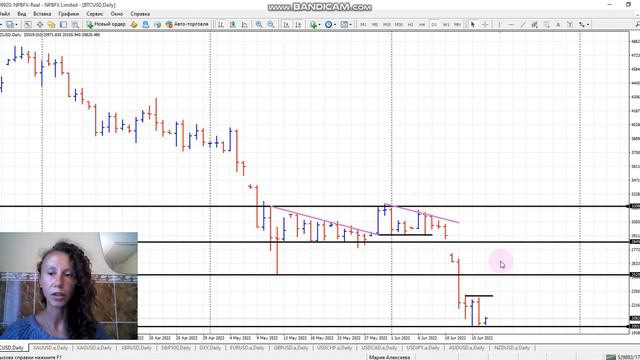Enable chart auto-scroll icon
The height and width of the screenshot is (360, 640).
coord(287,24)
